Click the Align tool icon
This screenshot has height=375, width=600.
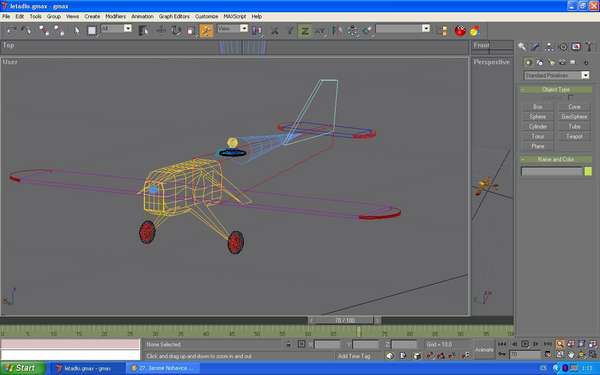tap(368, 31)
